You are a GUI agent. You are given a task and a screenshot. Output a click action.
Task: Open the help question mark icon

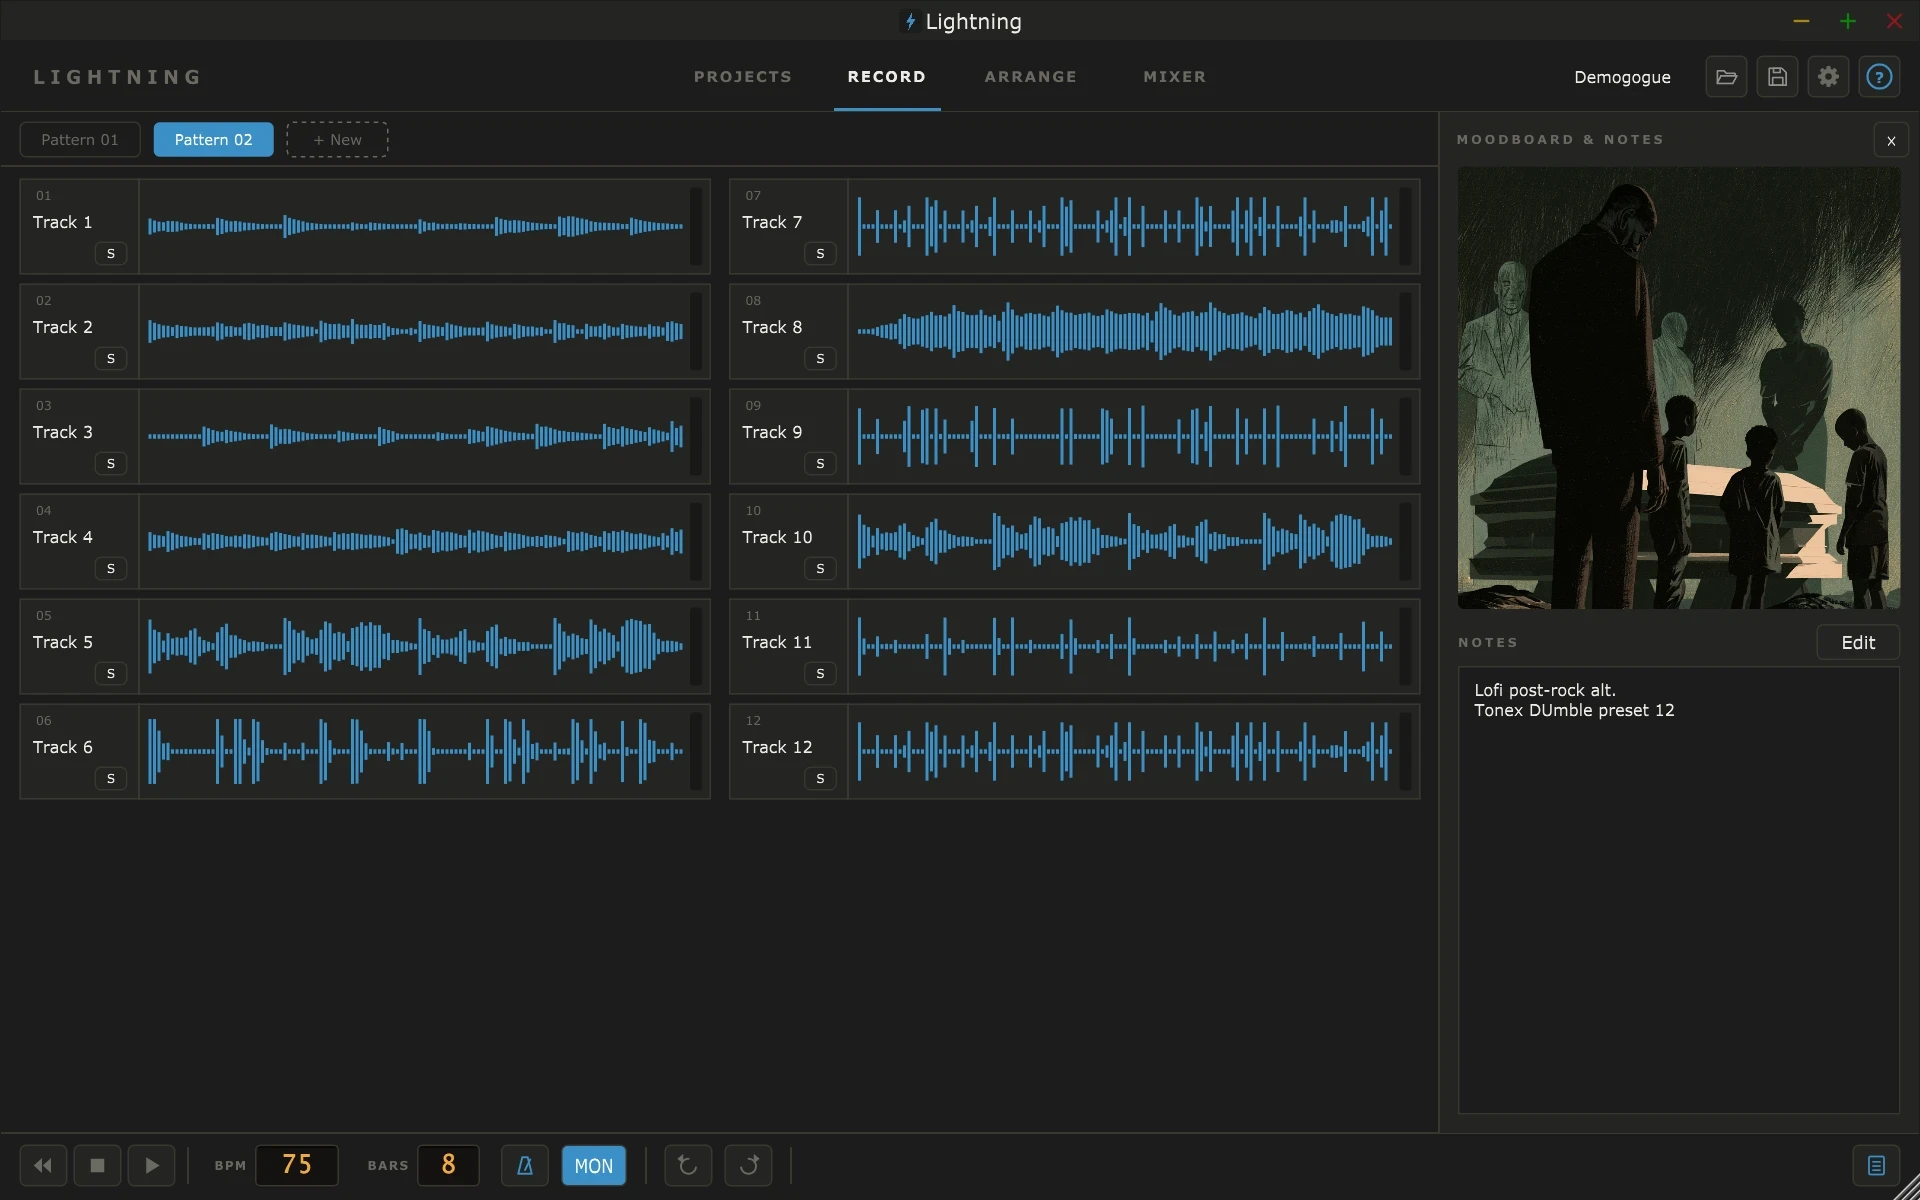(1879, 77)
